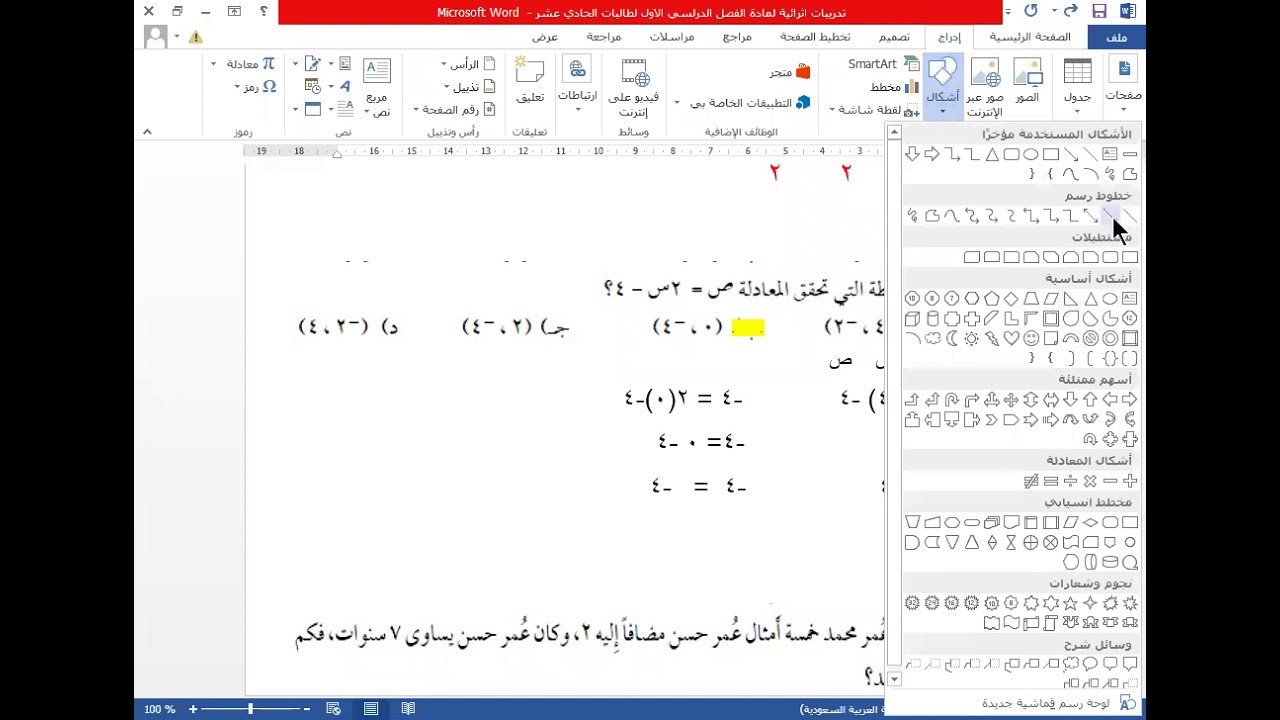The height and width of the screenshot is (720, 1280).
Task: Expand the ارتباطات links dropdown
Action: click(x=577, y=86)
